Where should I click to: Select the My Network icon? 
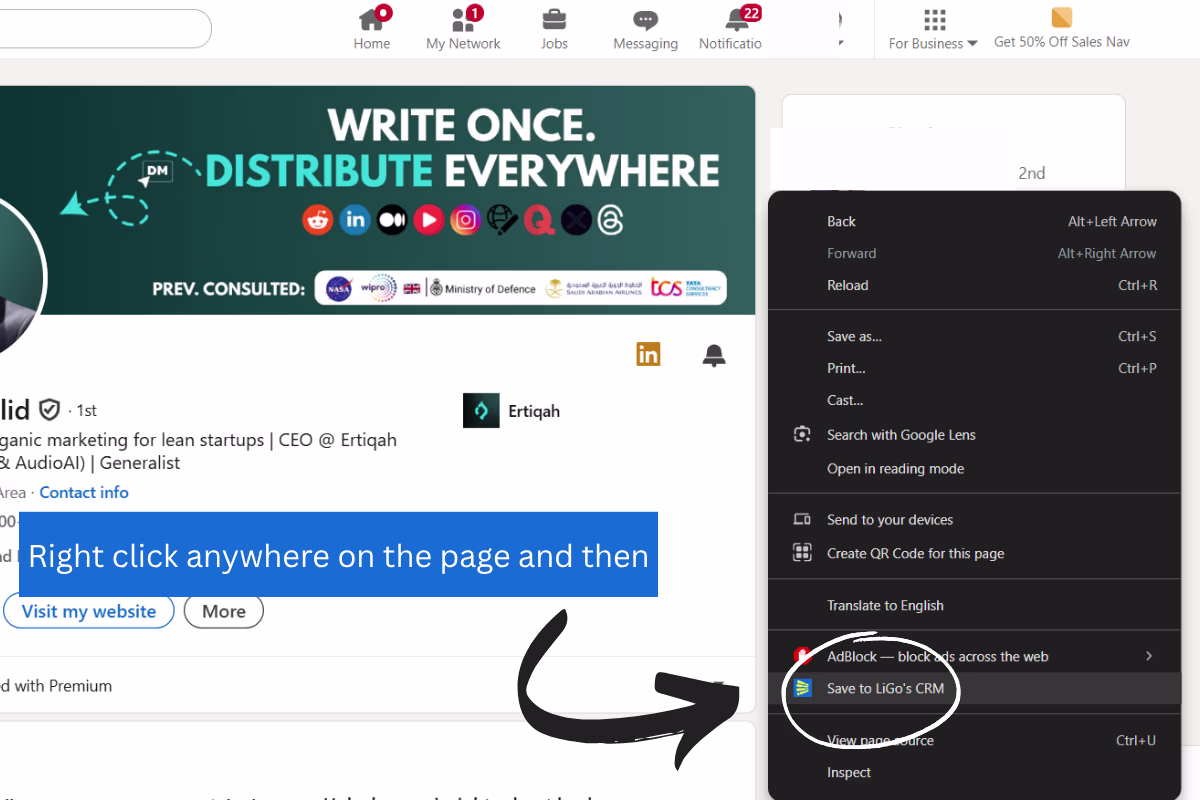462,22
